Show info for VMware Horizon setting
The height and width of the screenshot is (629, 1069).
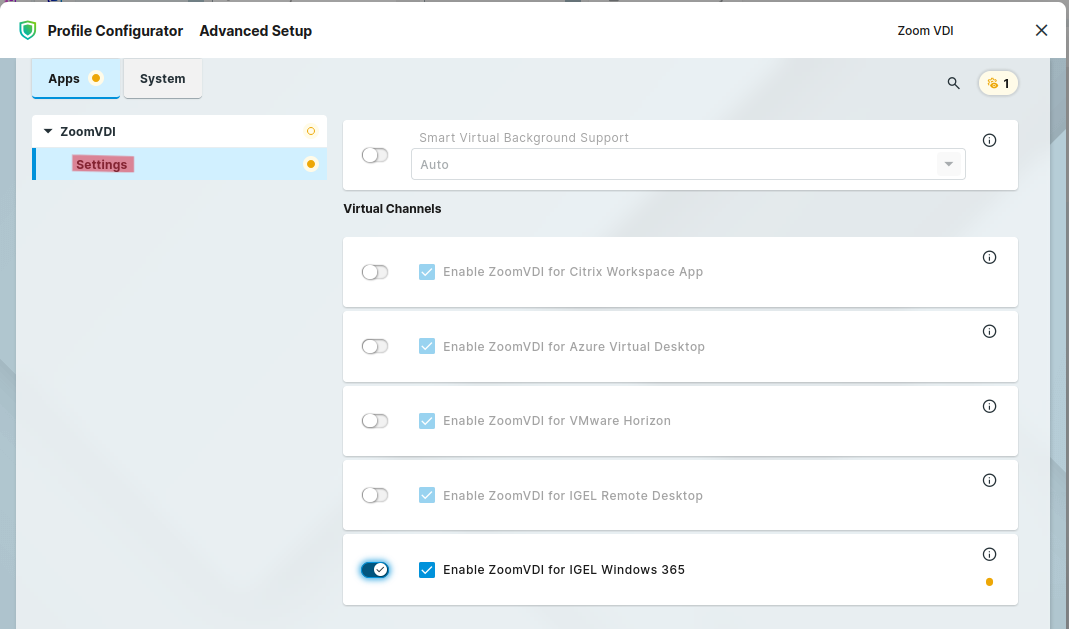pos(989,406)
